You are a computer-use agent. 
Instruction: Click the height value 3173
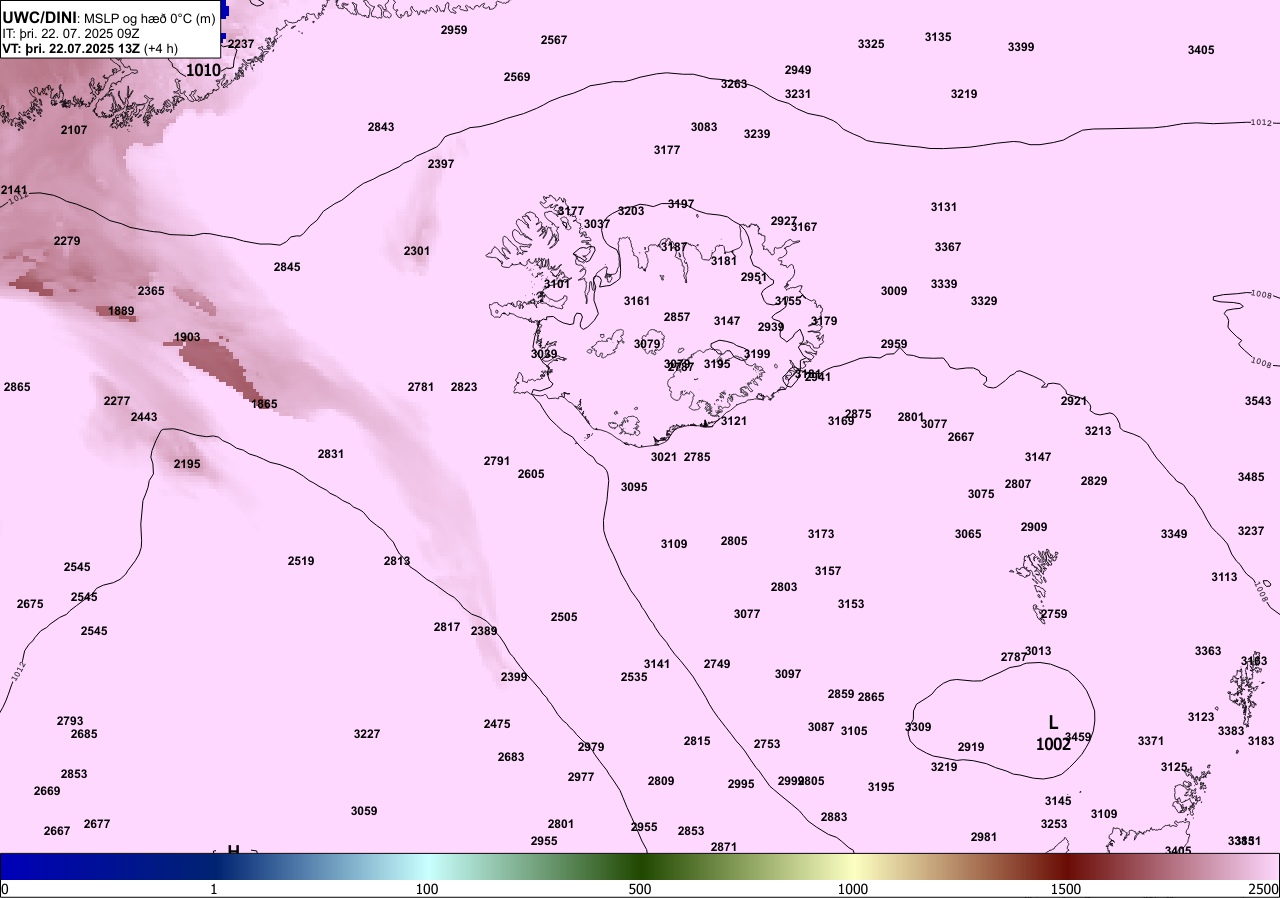pyautogui.click(x=821, y=534)
